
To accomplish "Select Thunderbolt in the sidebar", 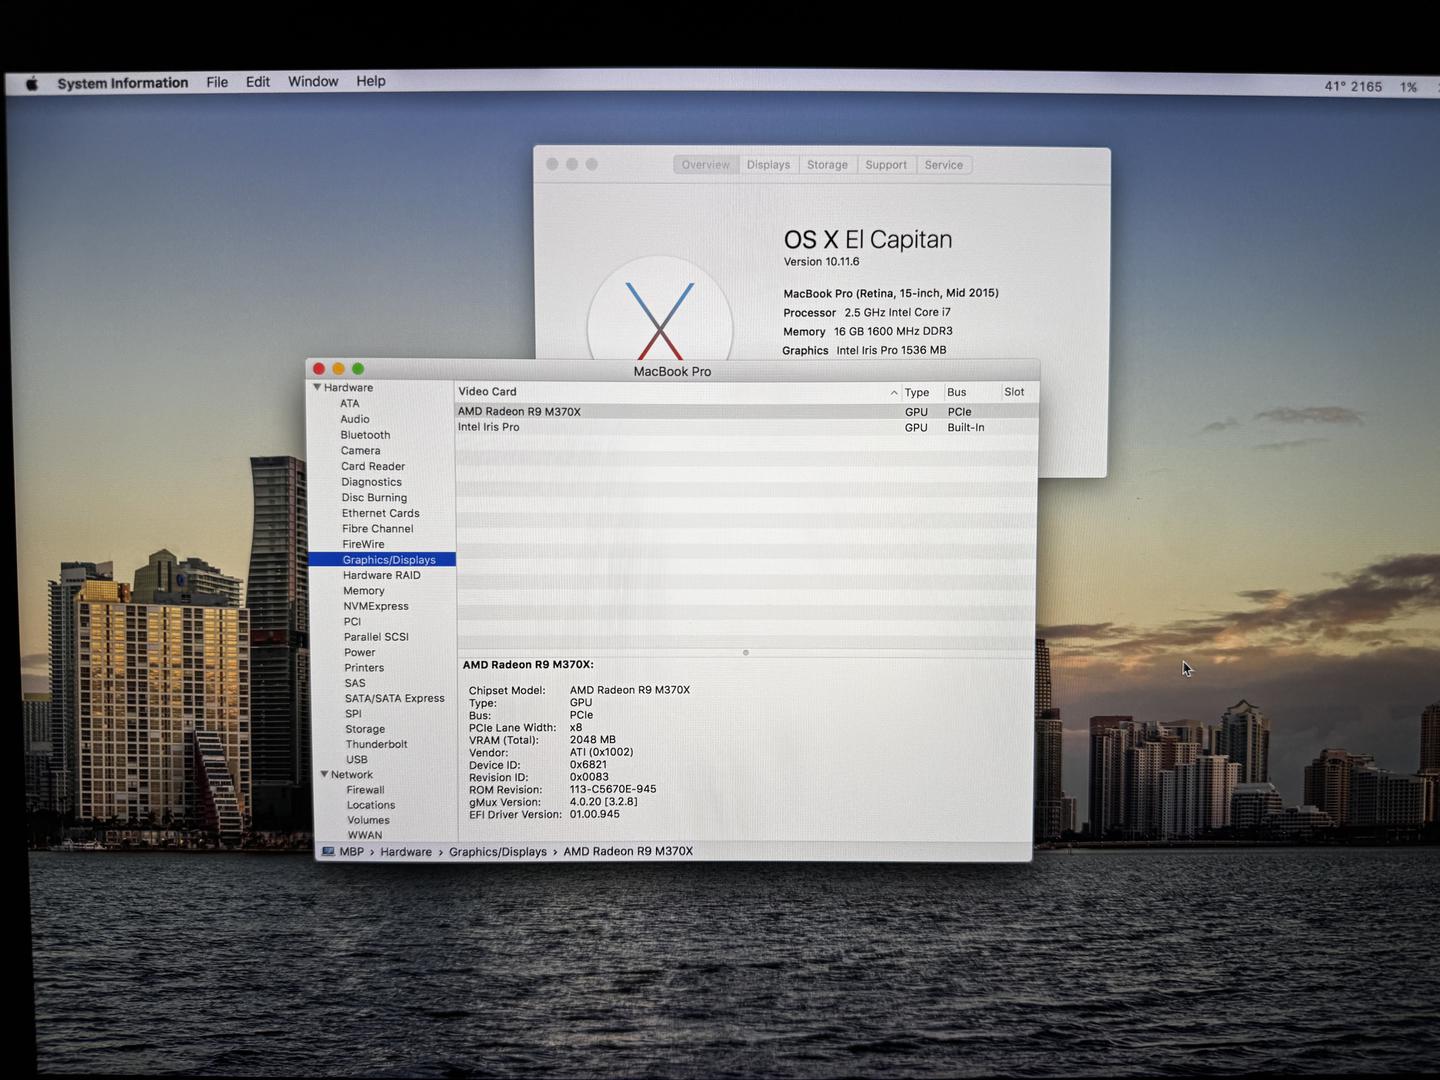I will pyautogui.click(x=376, y=744).
